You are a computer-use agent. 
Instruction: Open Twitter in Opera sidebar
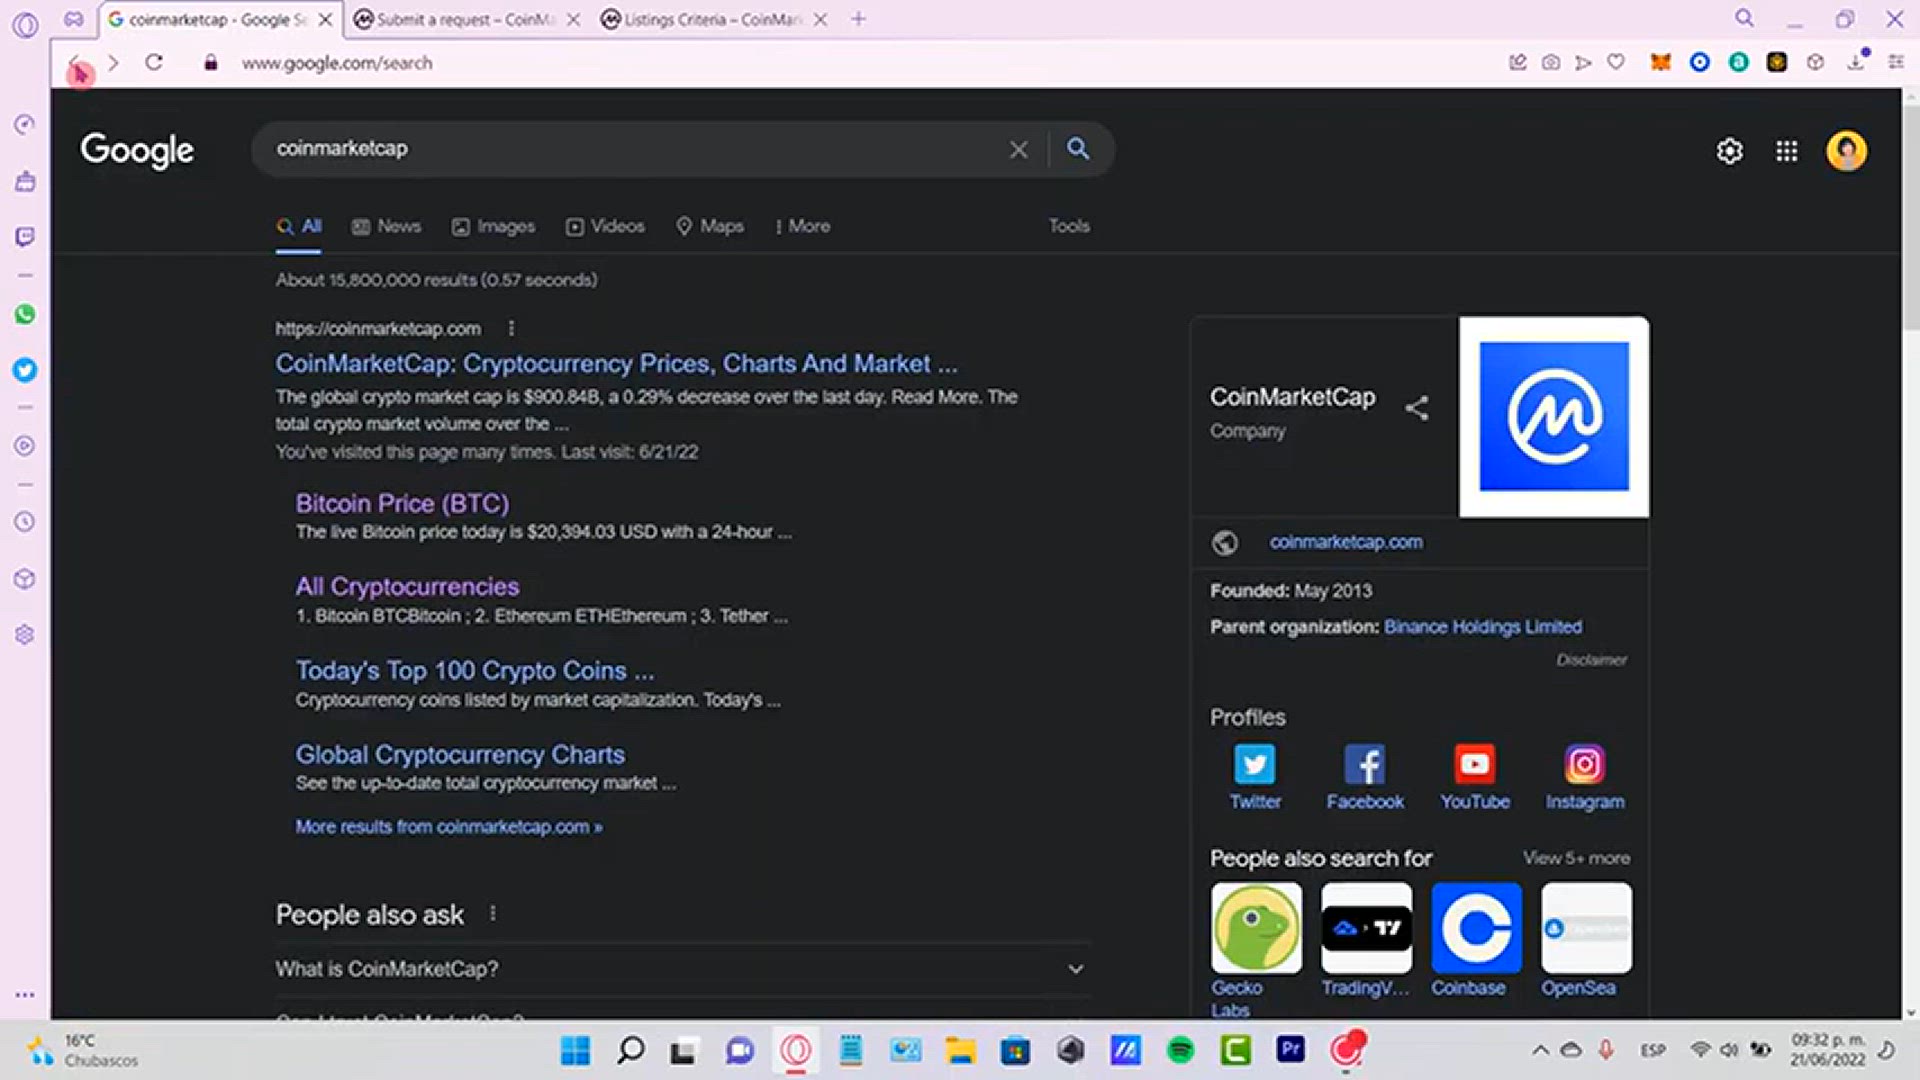[x=25, y=370]
